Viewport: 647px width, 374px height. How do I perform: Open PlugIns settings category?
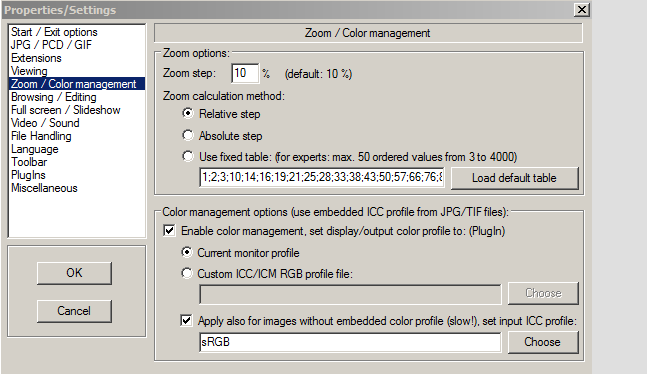click(28, 175)
